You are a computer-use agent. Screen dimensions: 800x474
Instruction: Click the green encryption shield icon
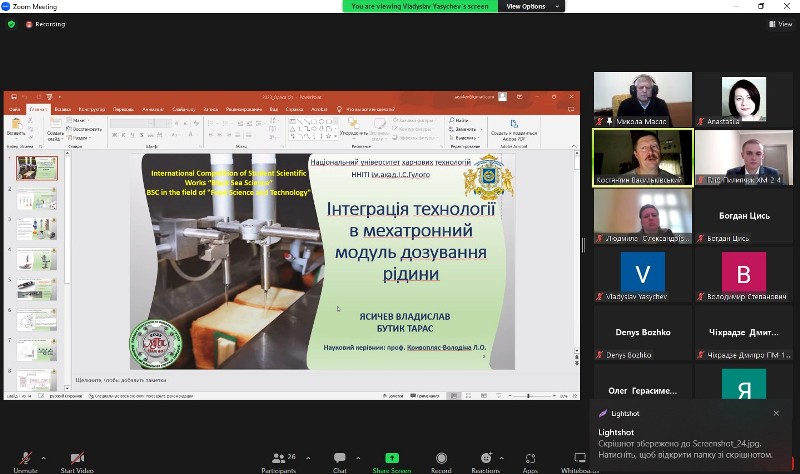(11, 24)
